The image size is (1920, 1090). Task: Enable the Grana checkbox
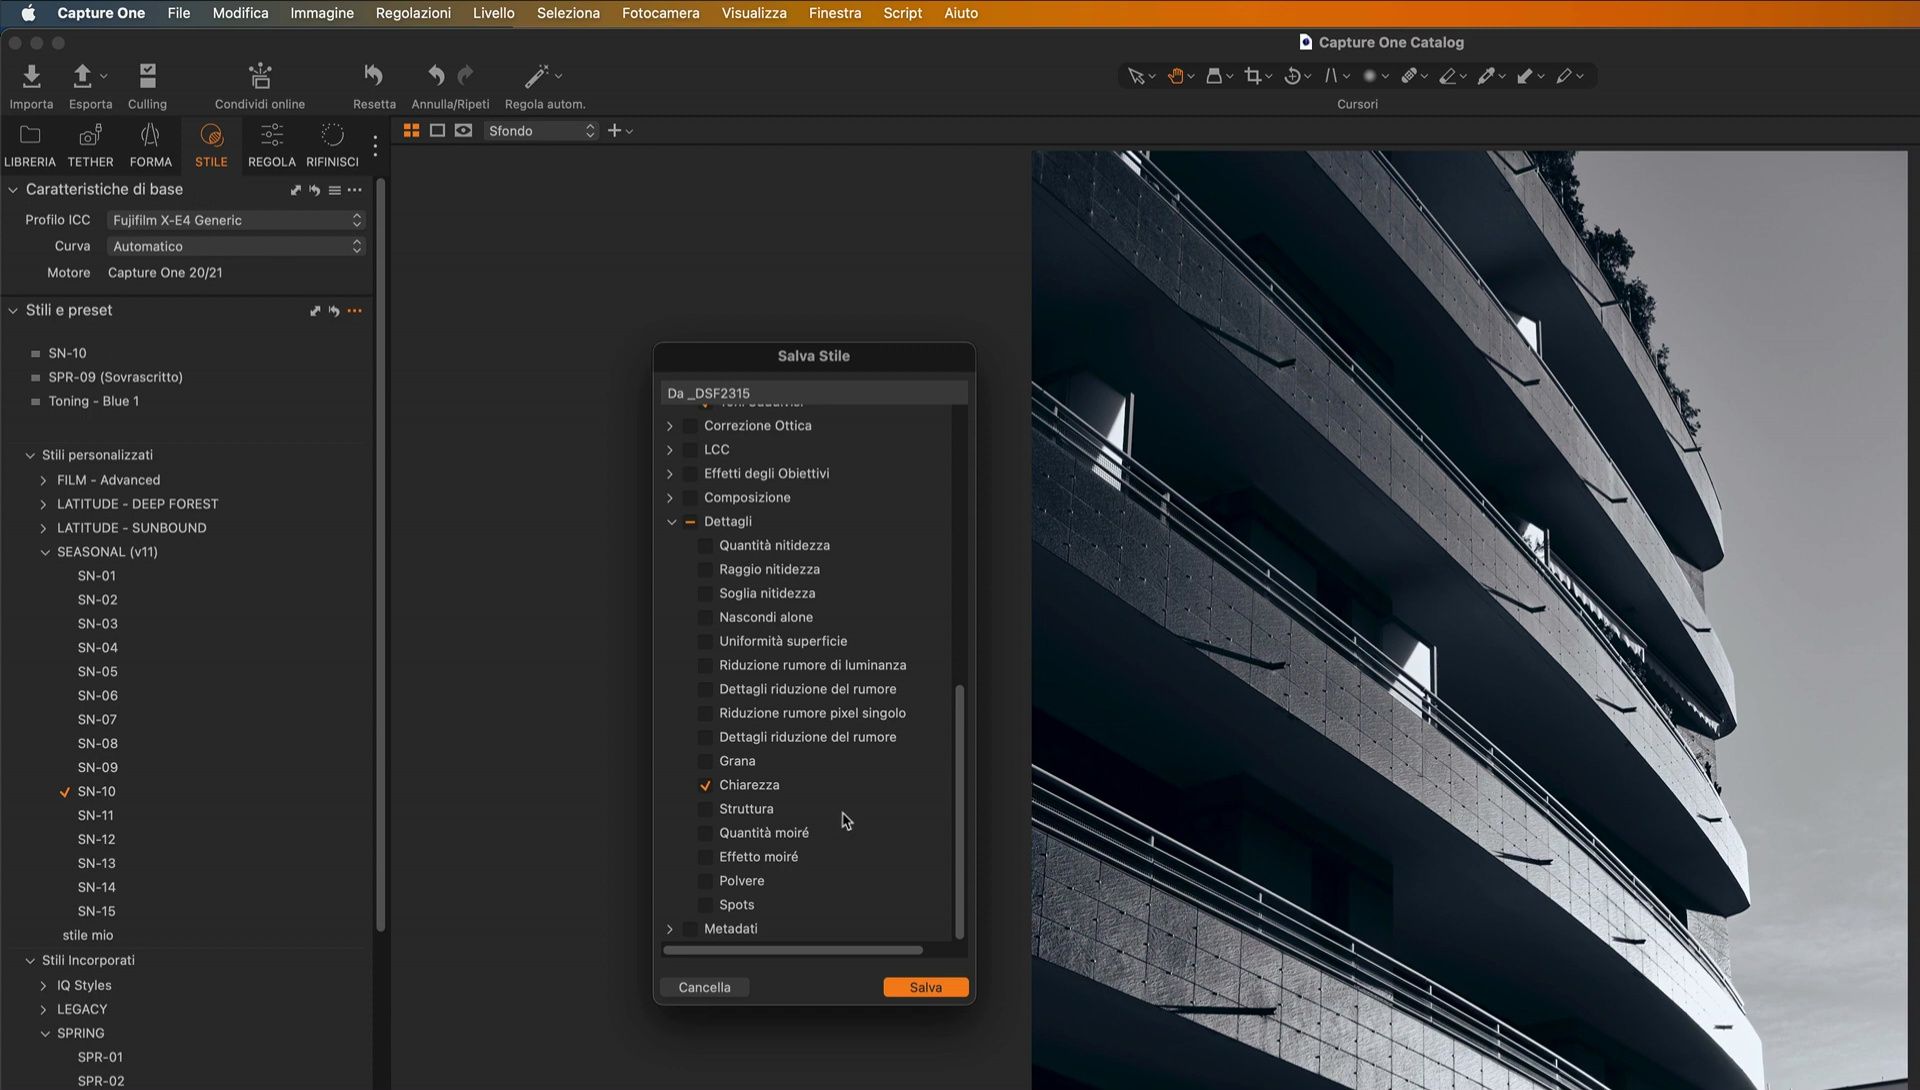tap(705, 761)
